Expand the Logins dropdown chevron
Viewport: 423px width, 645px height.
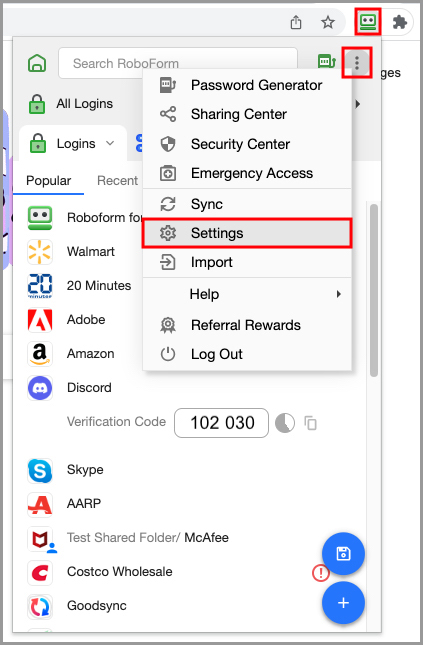[110, 144]
